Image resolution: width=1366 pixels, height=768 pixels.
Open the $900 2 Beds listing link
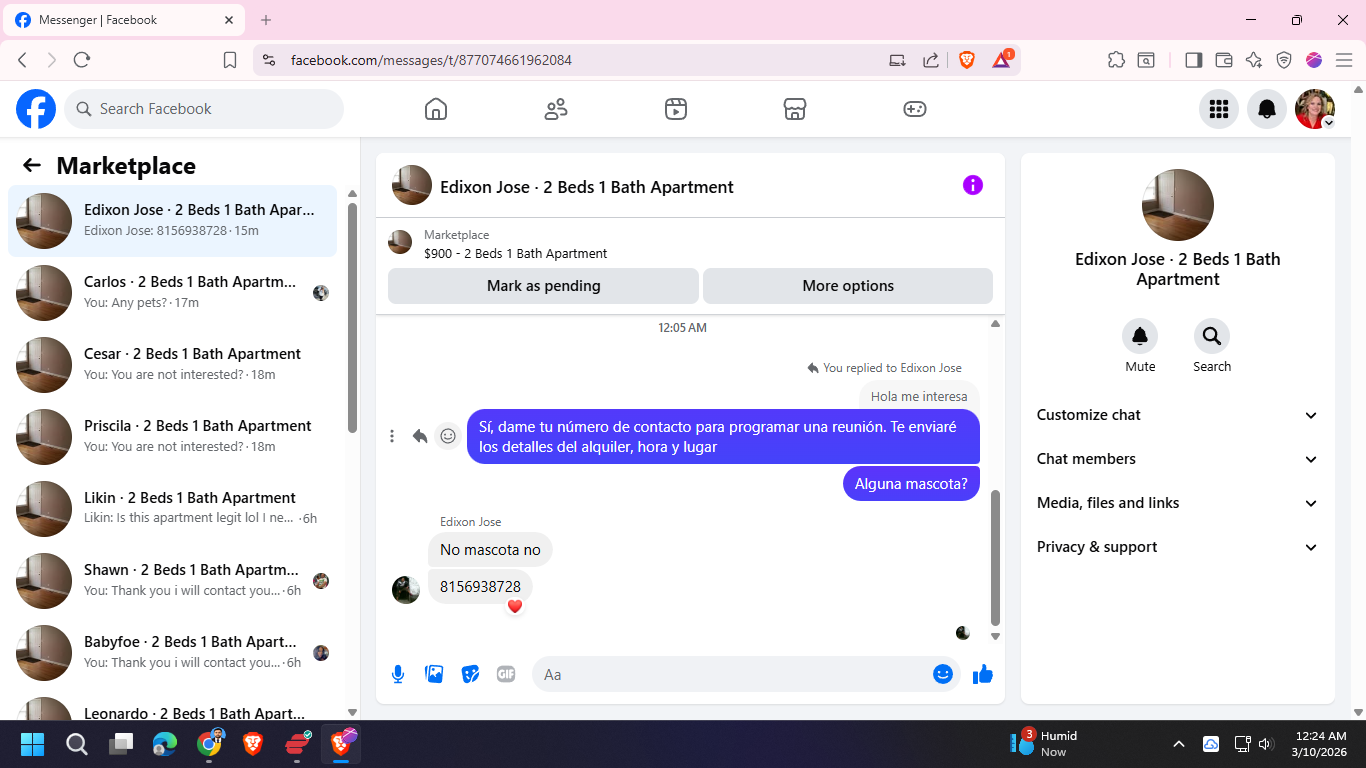(515, 254)
